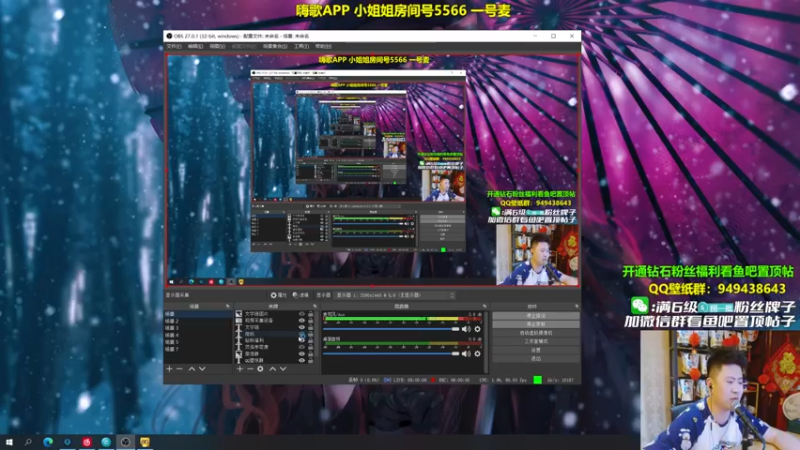Click the Stop Streaming (停止推流) button

[536, 316]
